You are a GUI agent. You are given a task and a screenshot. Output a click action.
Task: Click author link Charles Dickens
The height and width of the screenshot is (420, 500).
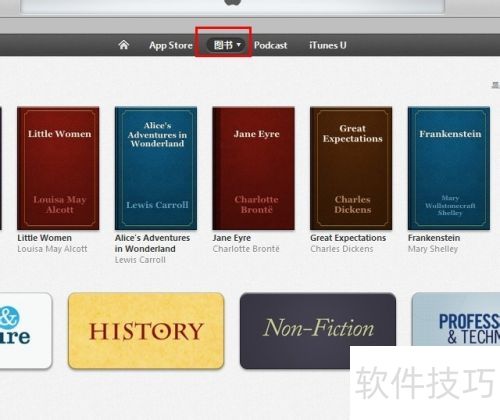(342, 249)
